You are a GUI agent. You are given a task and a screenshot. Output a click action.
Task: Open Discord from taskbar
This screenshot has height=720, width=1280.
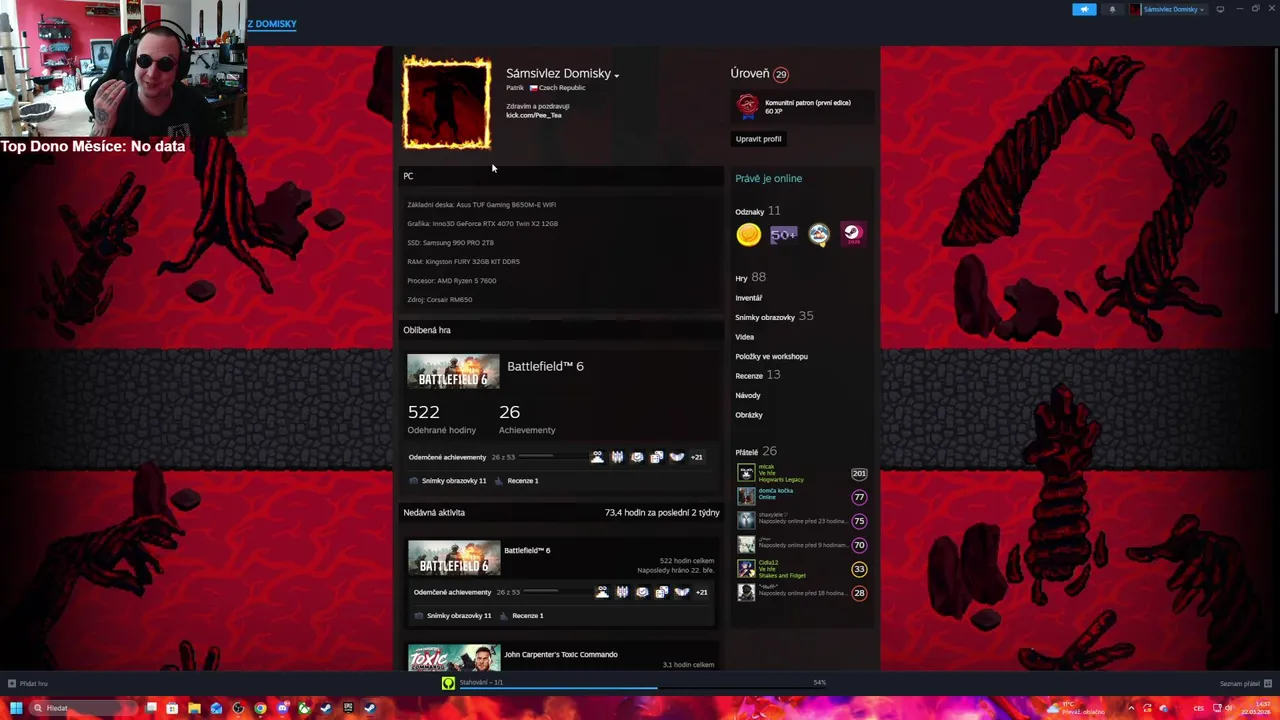tap(282, 708)
